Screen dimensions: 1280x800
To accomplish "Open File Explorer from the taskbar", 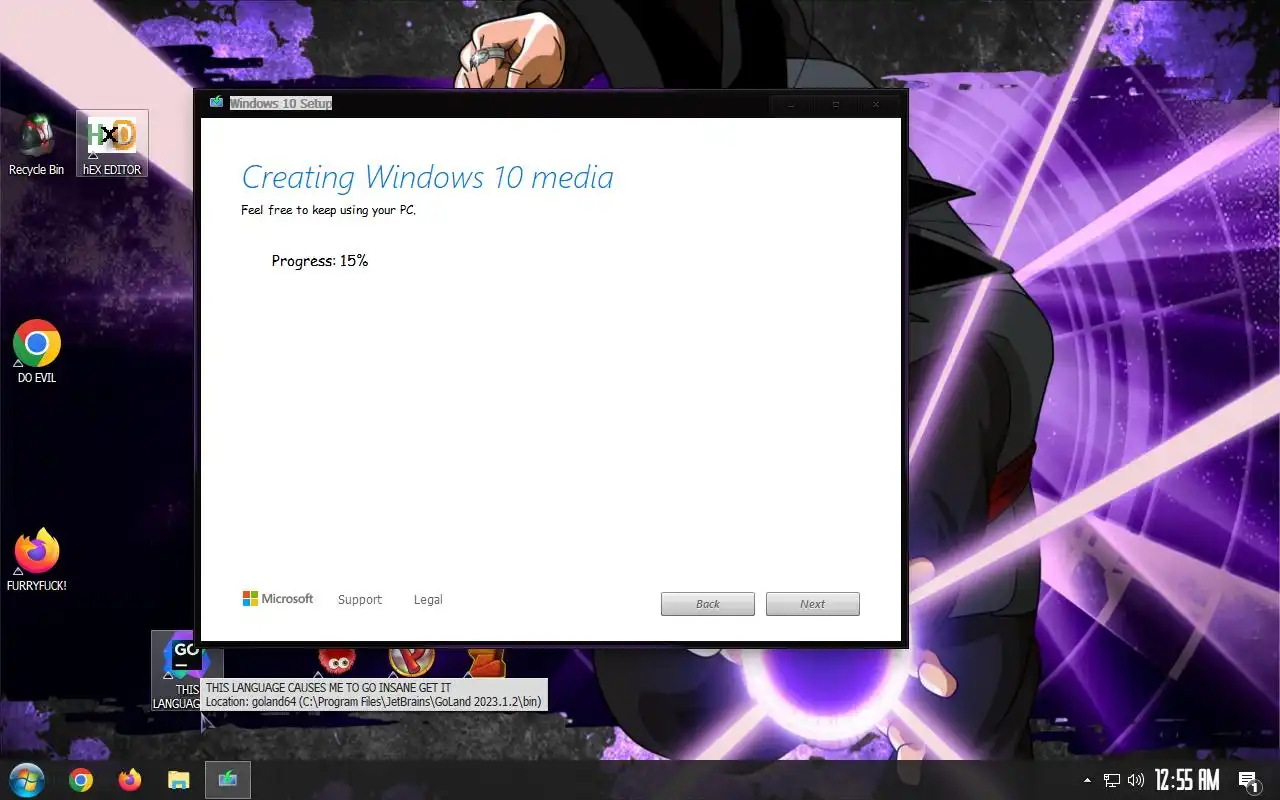I will tap(178, 780).
